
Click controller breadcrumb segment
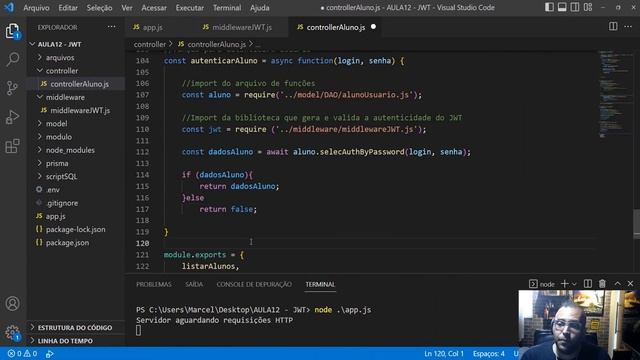pyautogui.click(x=150, y=44)
